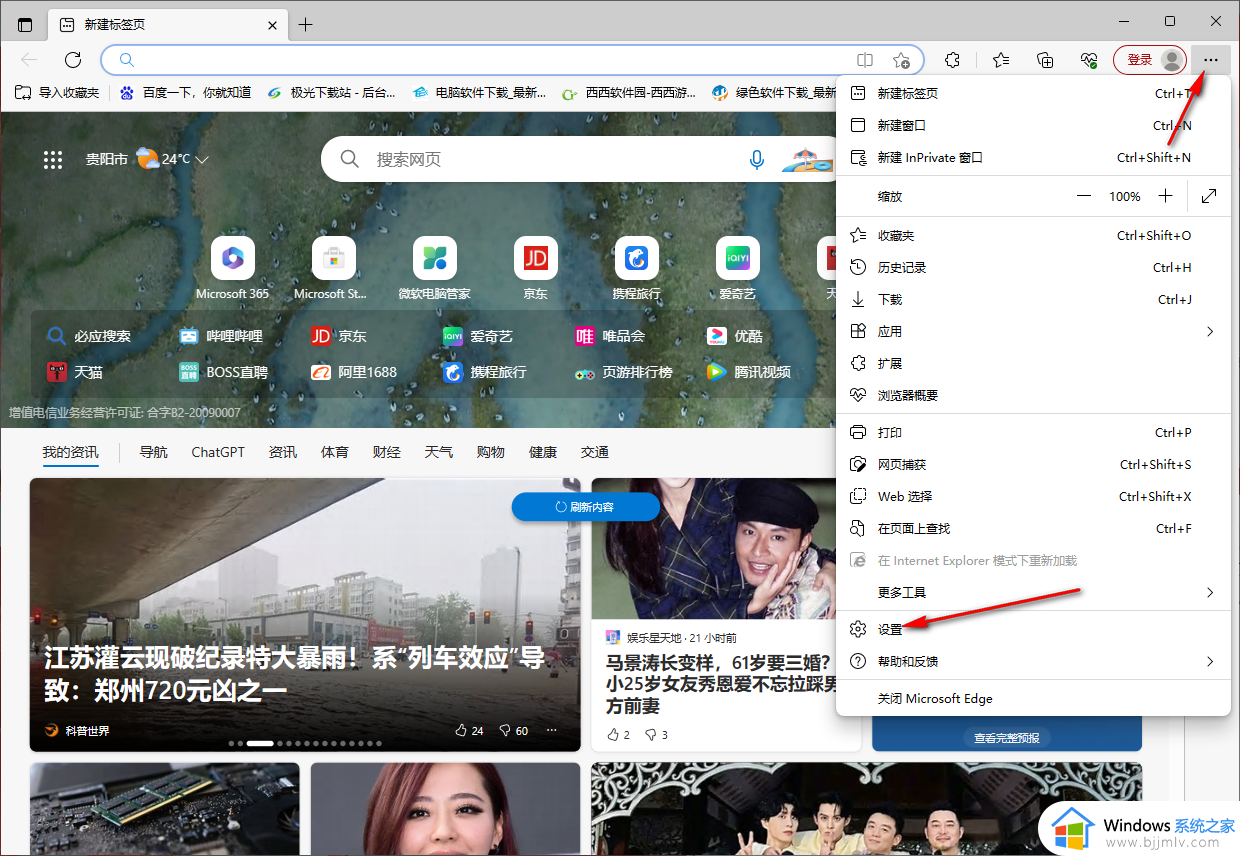1240x856 pixels.
Task: Click the 登录 sign-in button
Action: tap(1150, 60)
